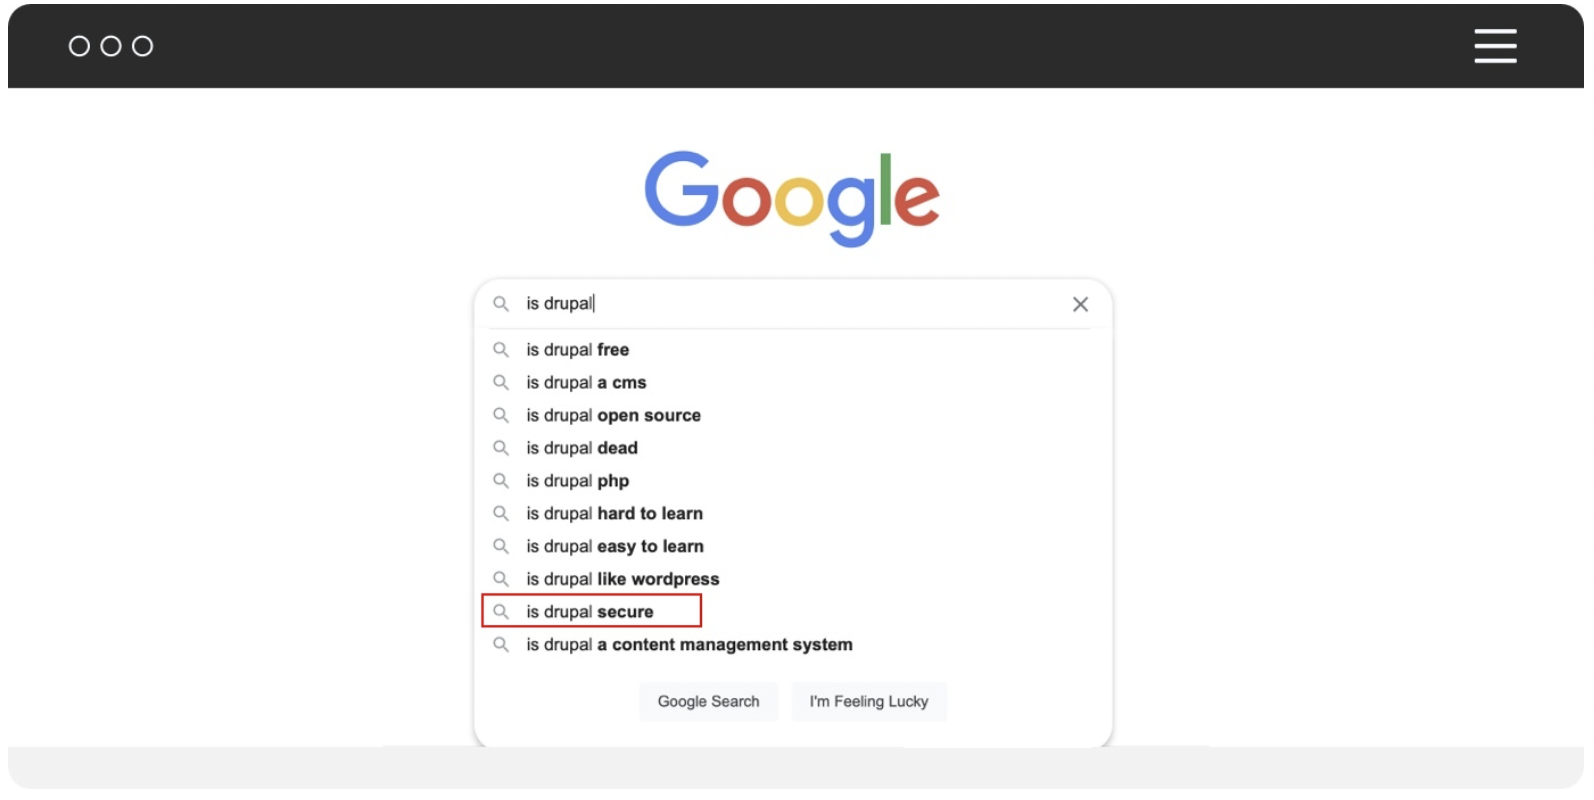Choose suggestion "is drupal open source"
The height and width of the screenshot is (800, 1594).
(613, 416)
